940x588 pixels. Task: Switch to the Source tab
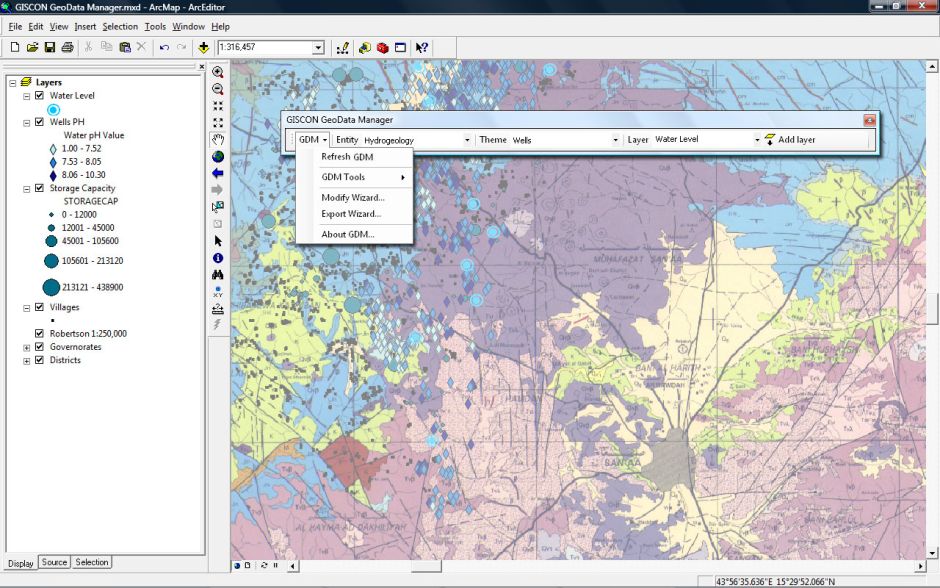(55, 563)
